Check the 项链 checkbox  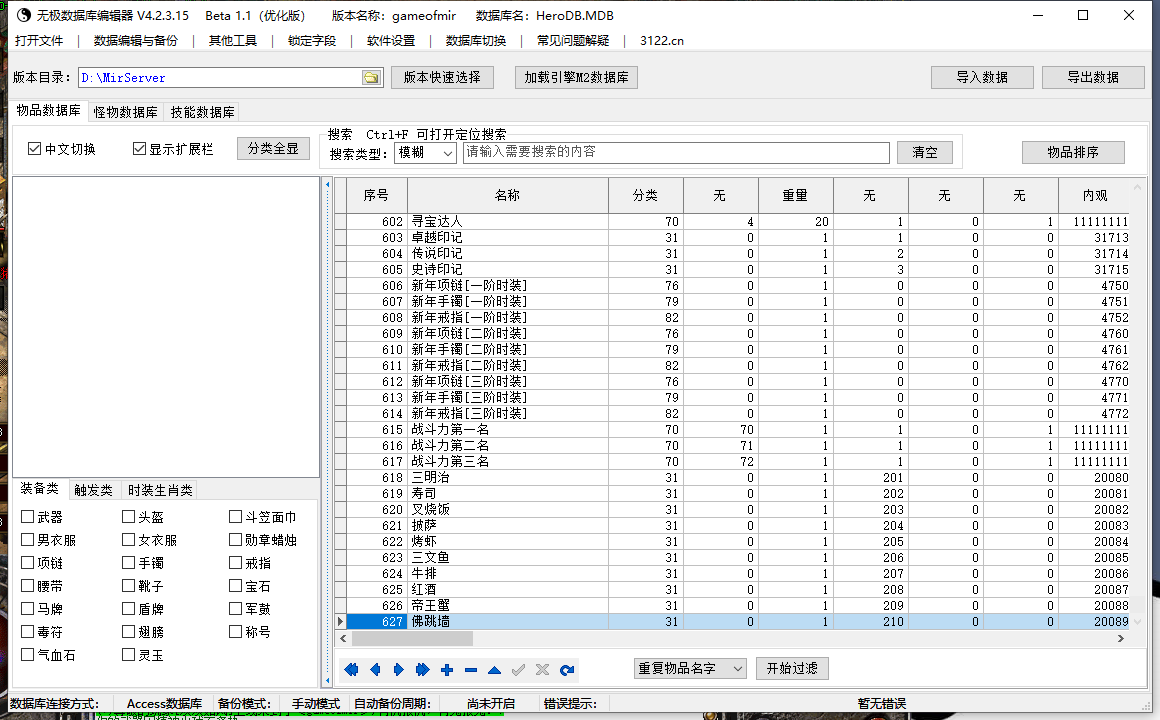click(x=27, y=562)
